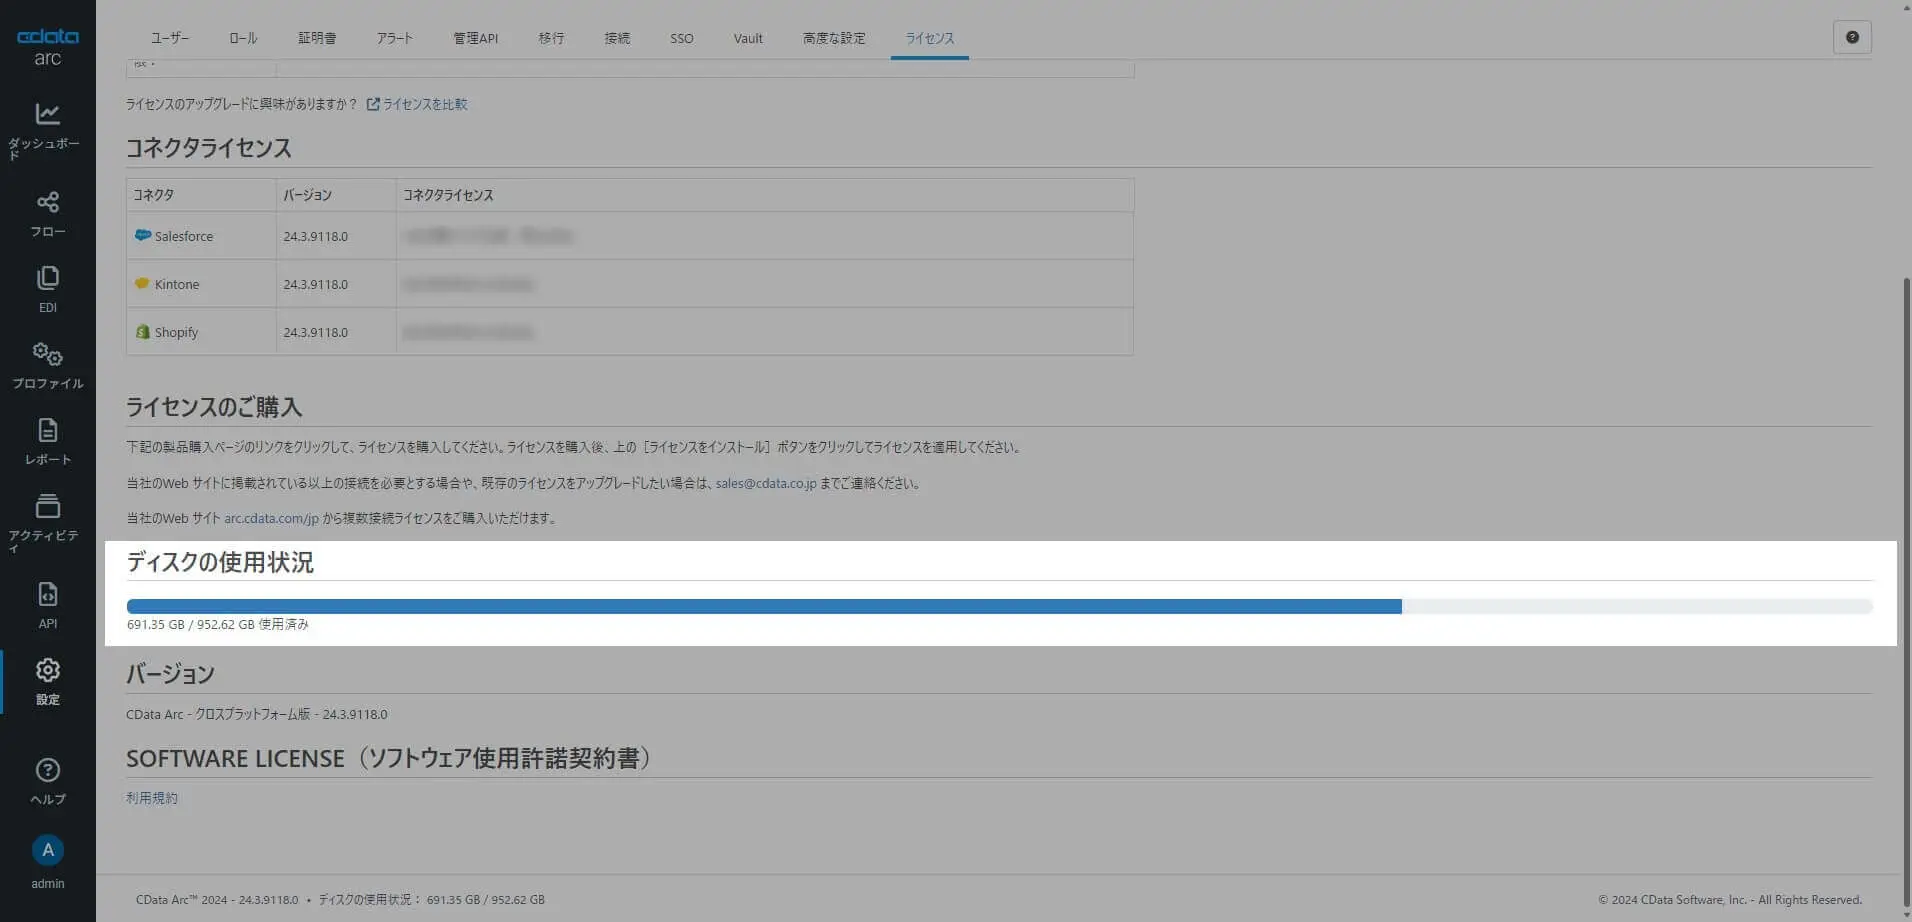Click the footer ディスクの使用状況 status text
This screenshot has height=922, width=1912.
pyautogui.click(x=431, y=899)
